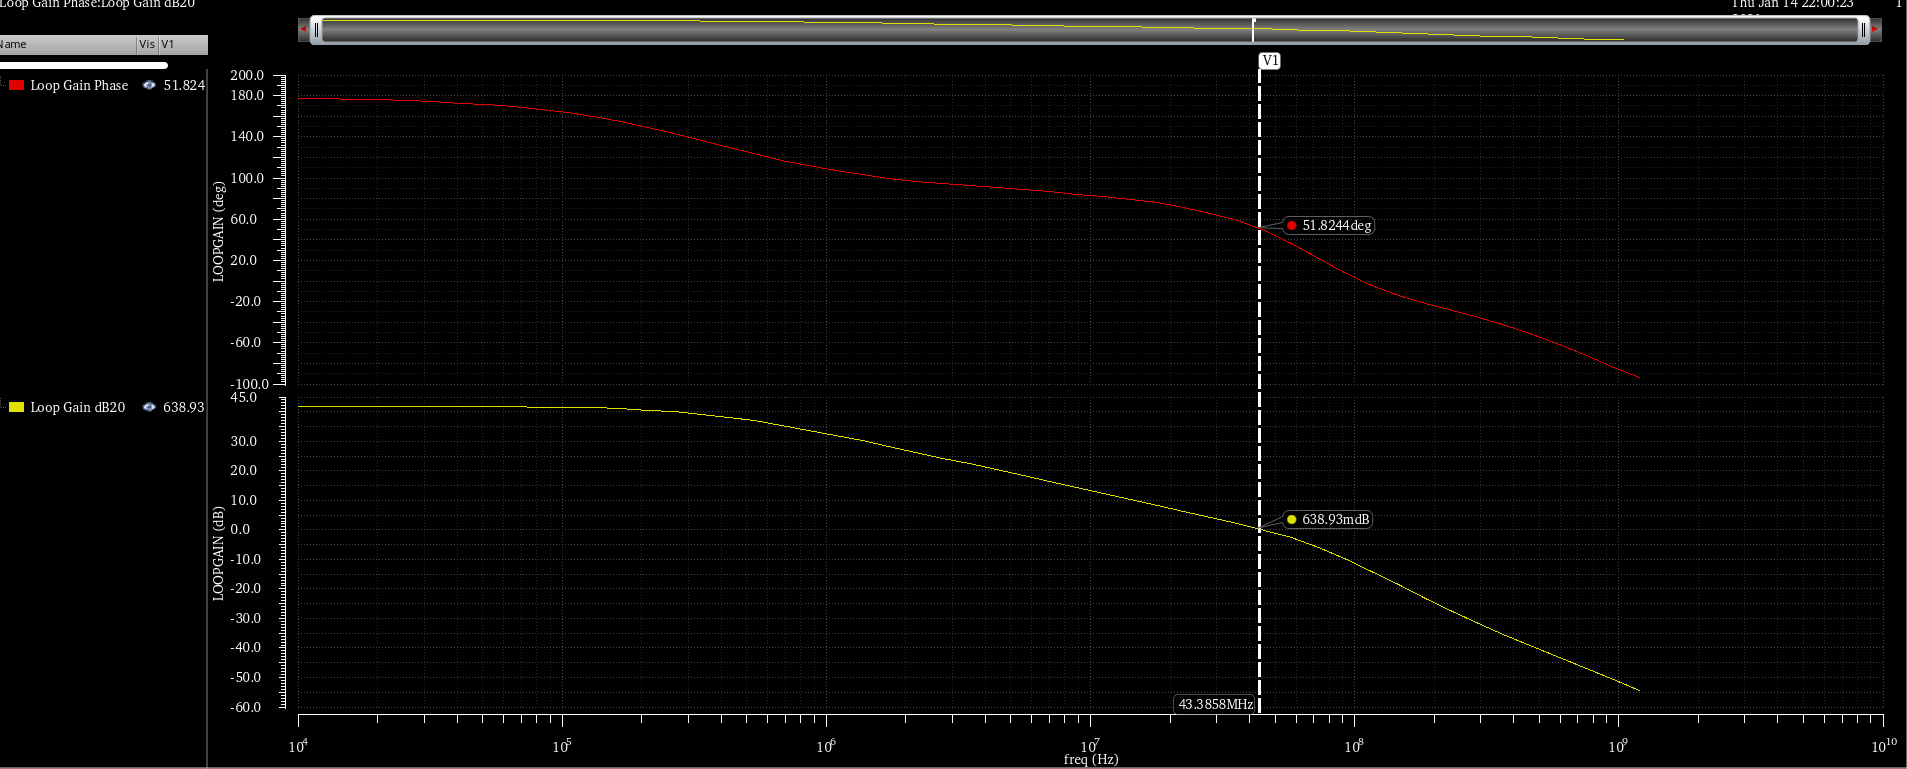Click the yellow Loop Gain dB20 color swatch
This screenshot has height=769, width=1907.
[x=17, y=408]
